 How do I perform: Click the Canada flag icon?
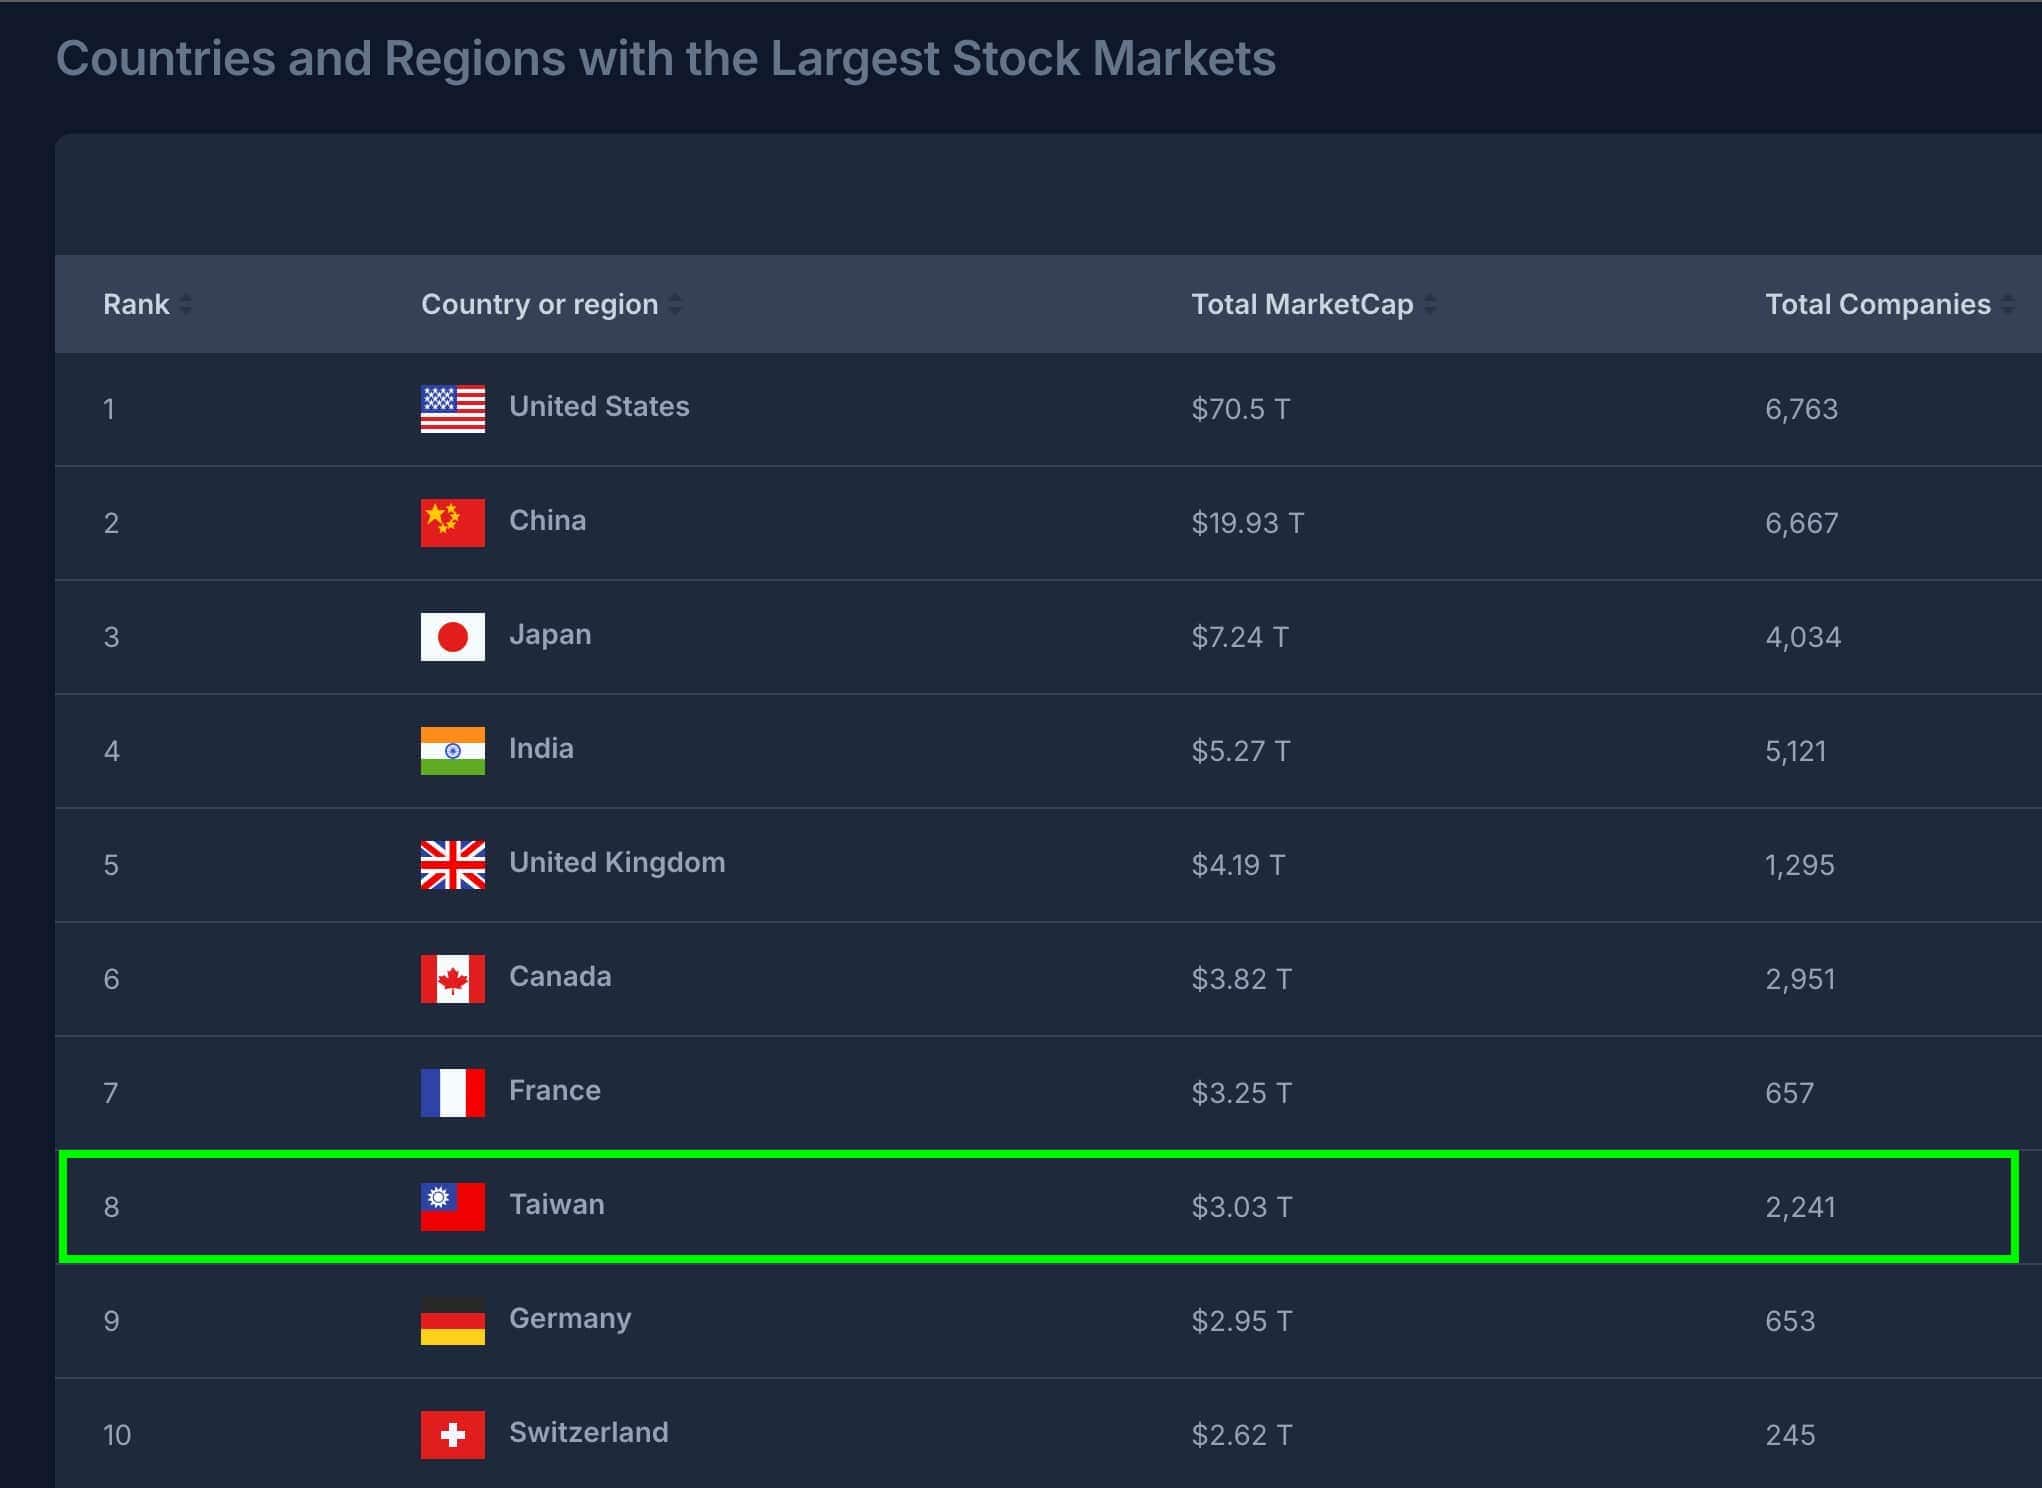452,979
